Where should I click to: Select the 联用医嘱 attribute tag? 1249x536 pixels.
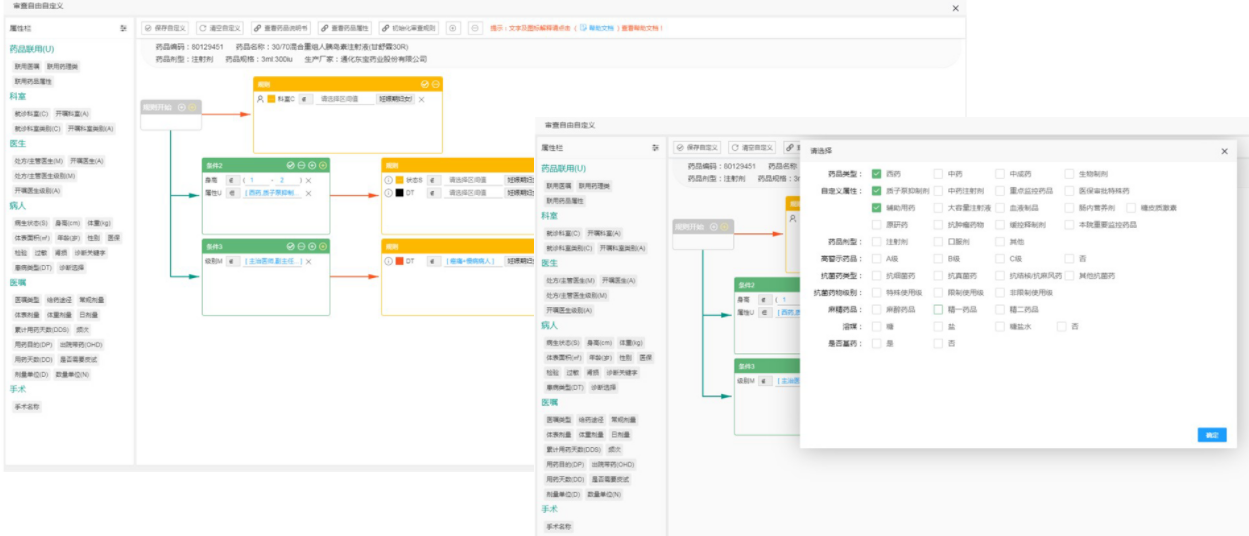click(27, 66)
